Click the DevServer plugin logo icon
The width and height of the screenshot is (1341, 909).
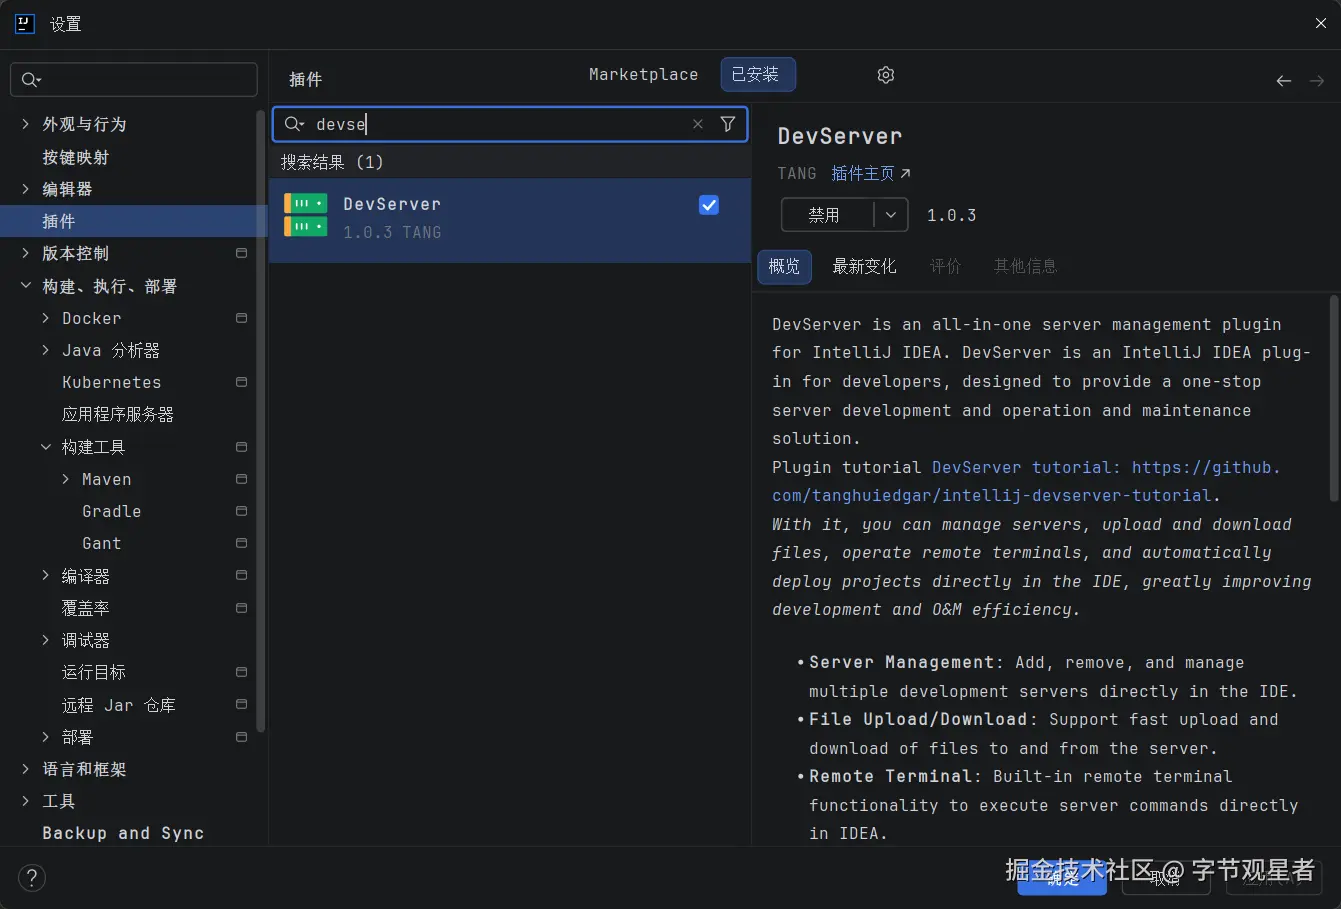[x=306, y=215]
